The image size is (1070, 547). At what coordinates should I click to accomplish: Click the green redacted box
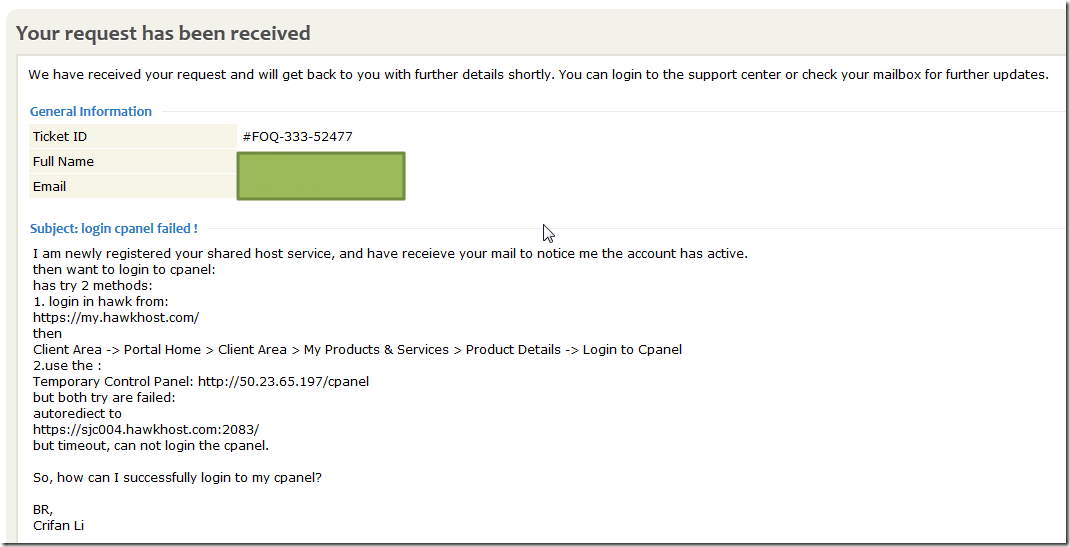[x=321, y=175]
